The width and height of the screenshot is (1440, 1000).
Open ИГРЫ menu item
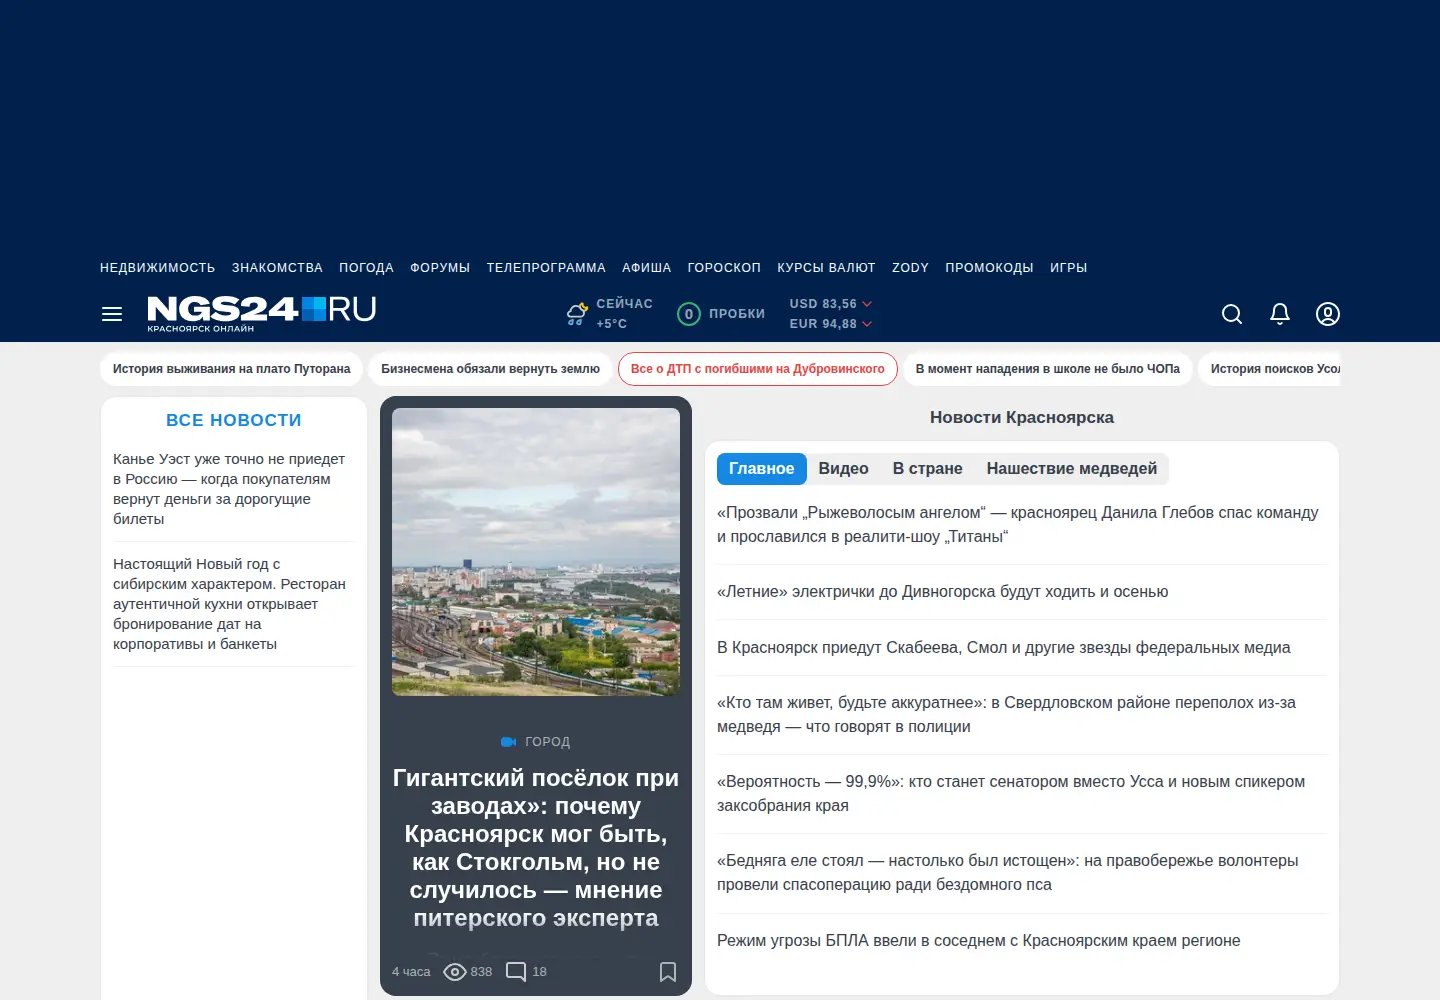1069,268
